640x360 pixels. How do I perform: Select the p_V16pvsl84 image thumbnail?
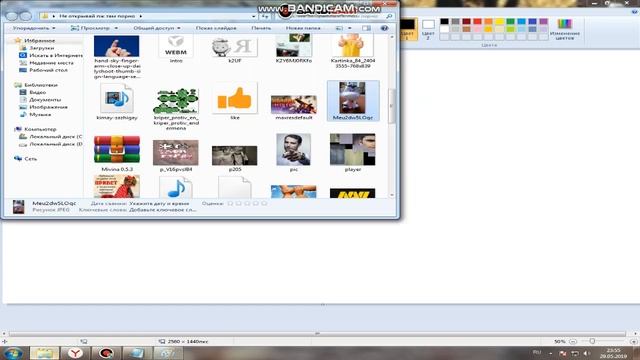coord(176,153)
